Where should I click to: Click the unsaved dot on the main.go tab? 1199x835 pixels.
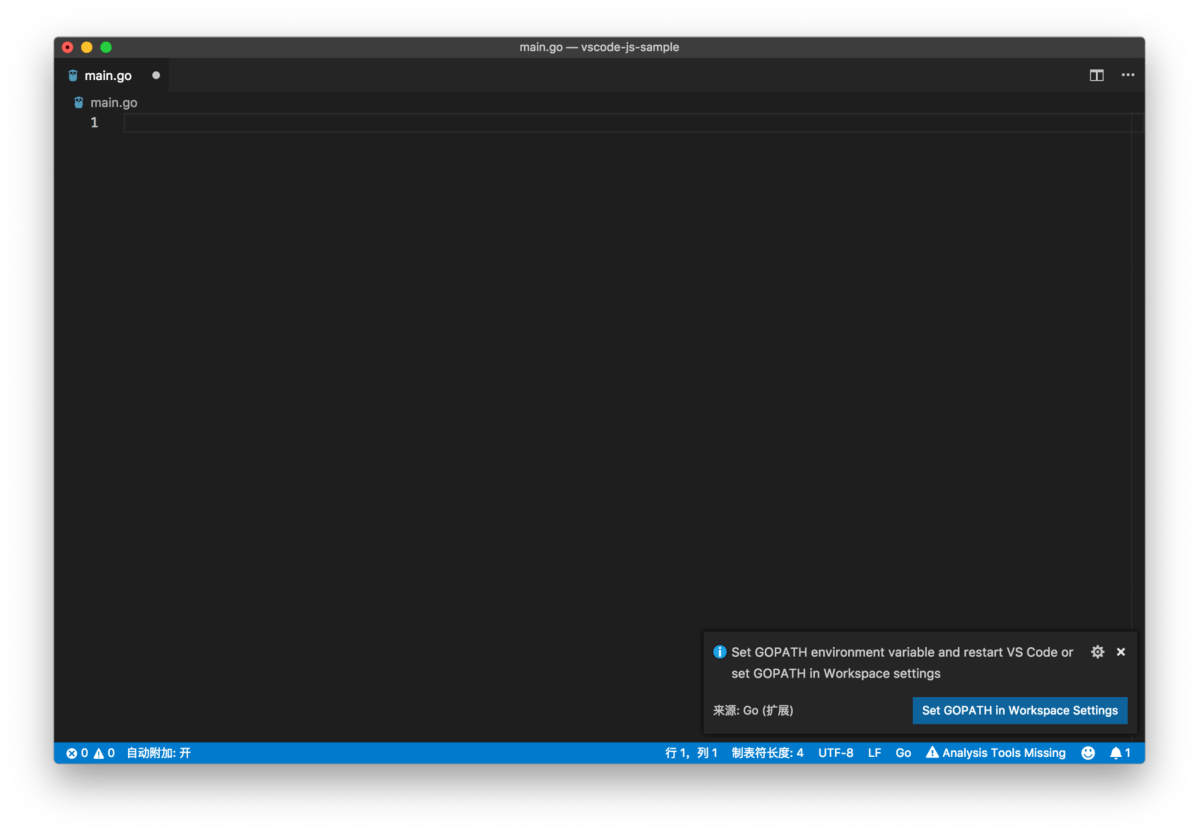(x=156, y=75)
